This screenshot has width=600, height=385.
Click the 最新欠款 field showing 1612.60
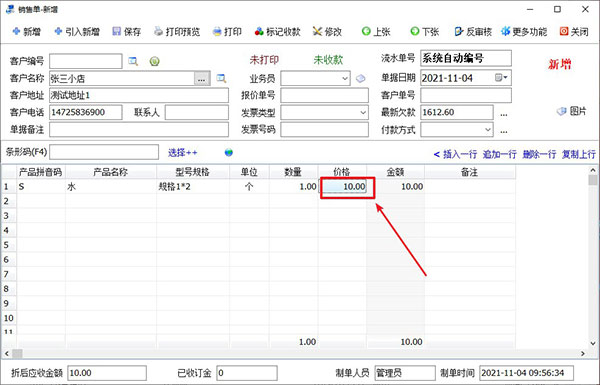(x=457, y=113)
